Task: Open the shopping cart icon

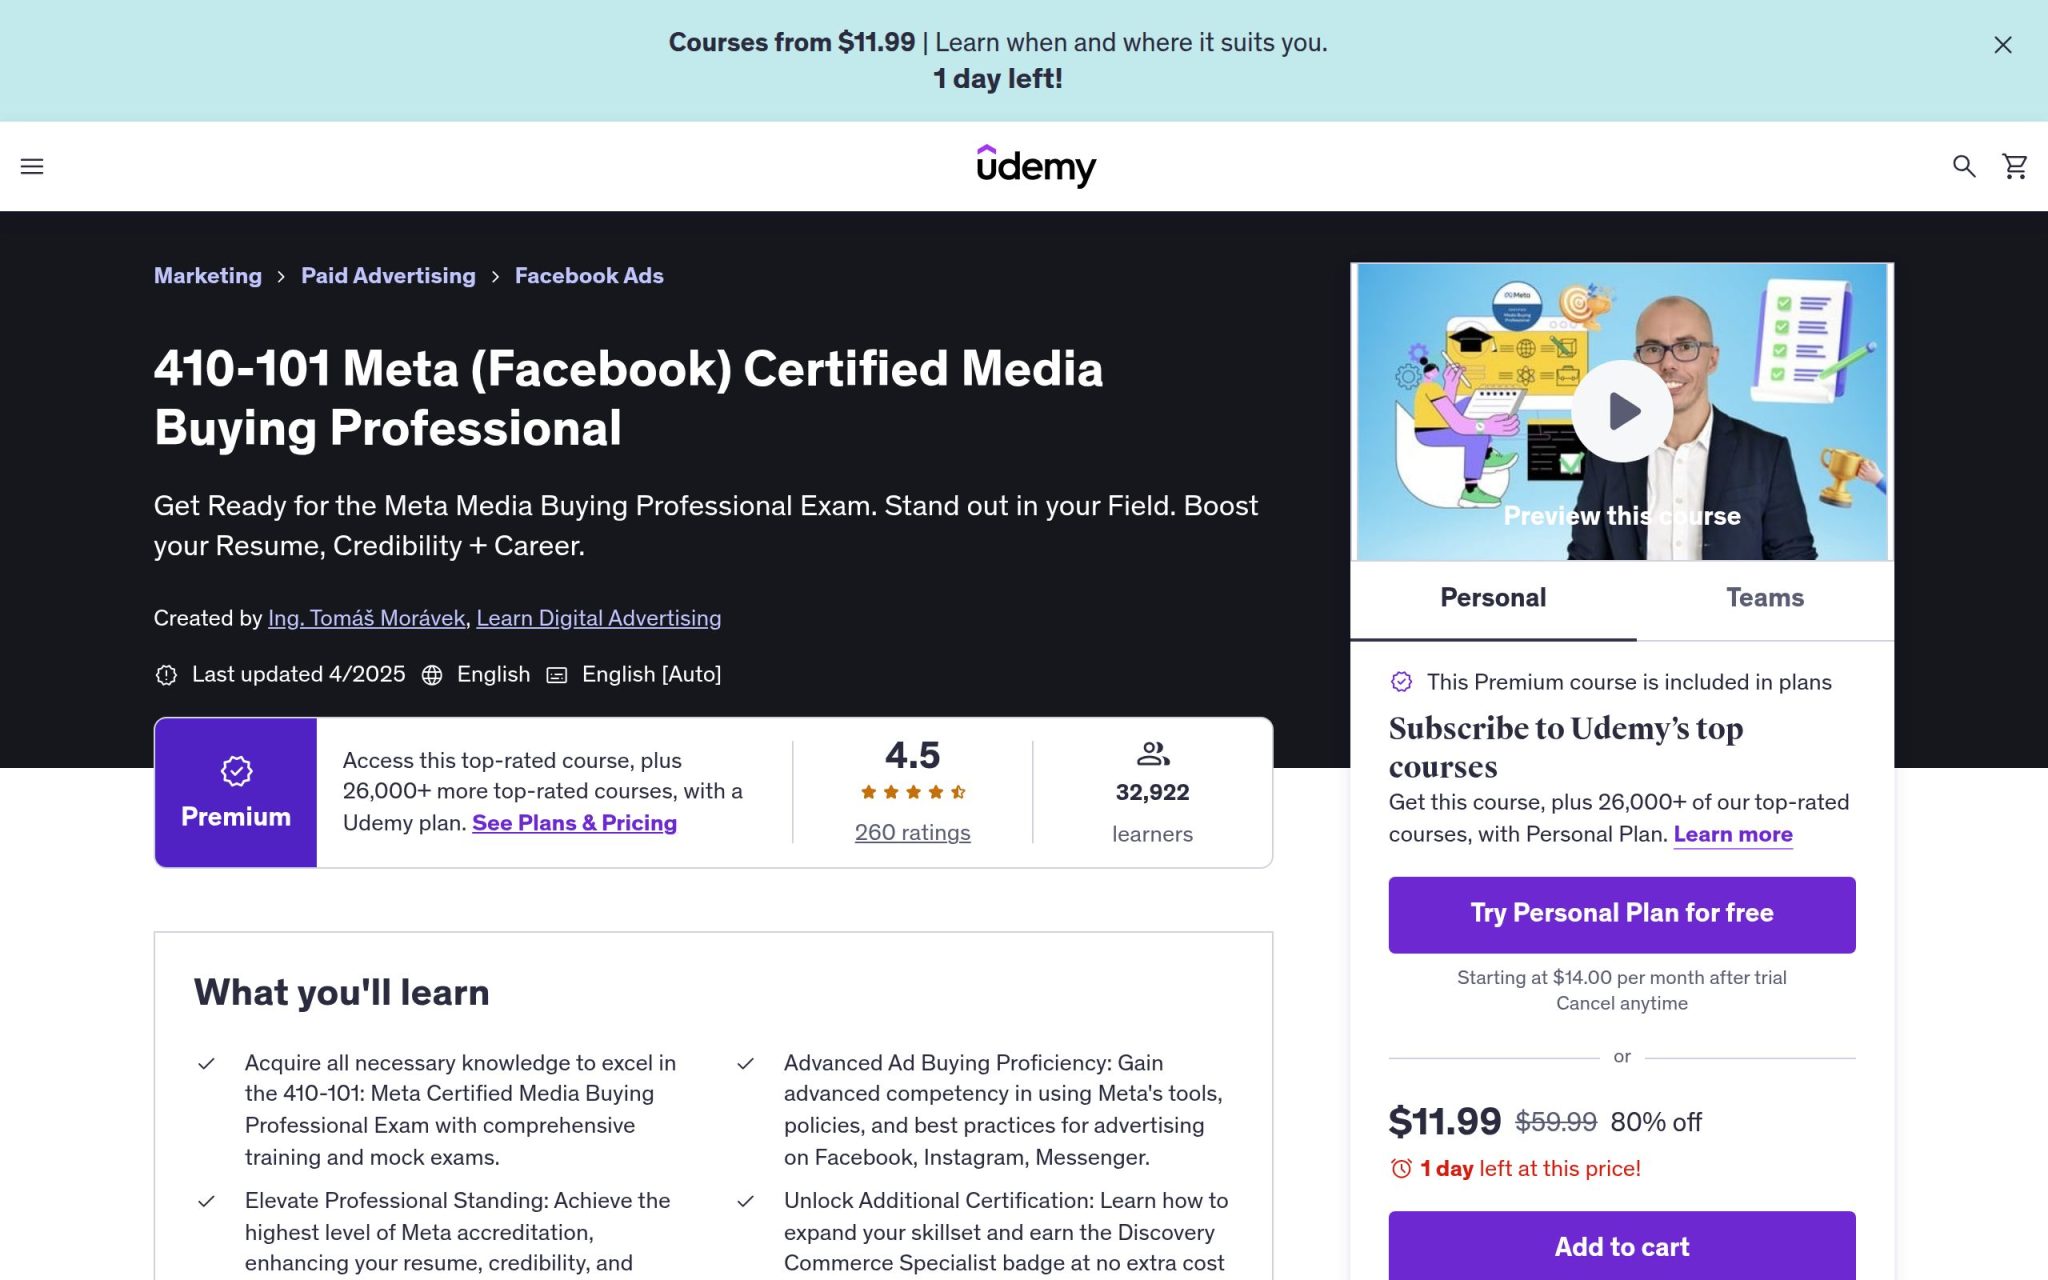Action: coord(2013,166)
